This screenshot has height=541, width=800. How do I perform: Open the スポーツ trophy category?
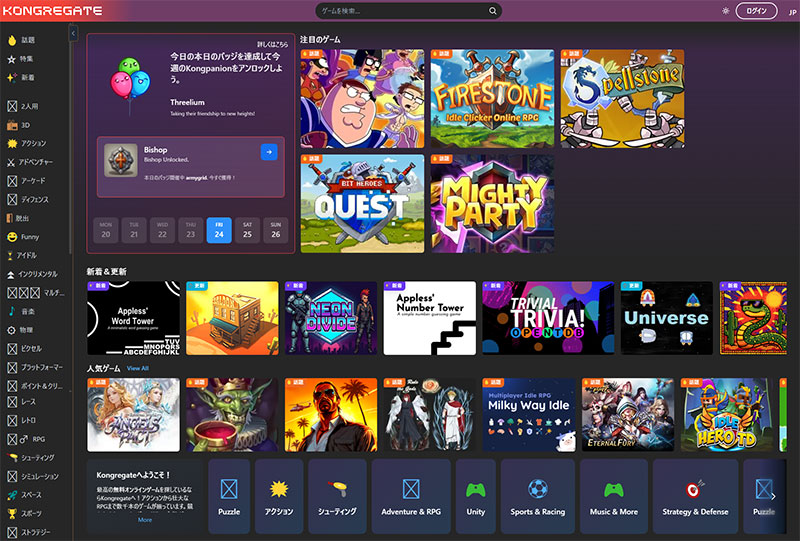pyautogui.click(x=24, y=513)
